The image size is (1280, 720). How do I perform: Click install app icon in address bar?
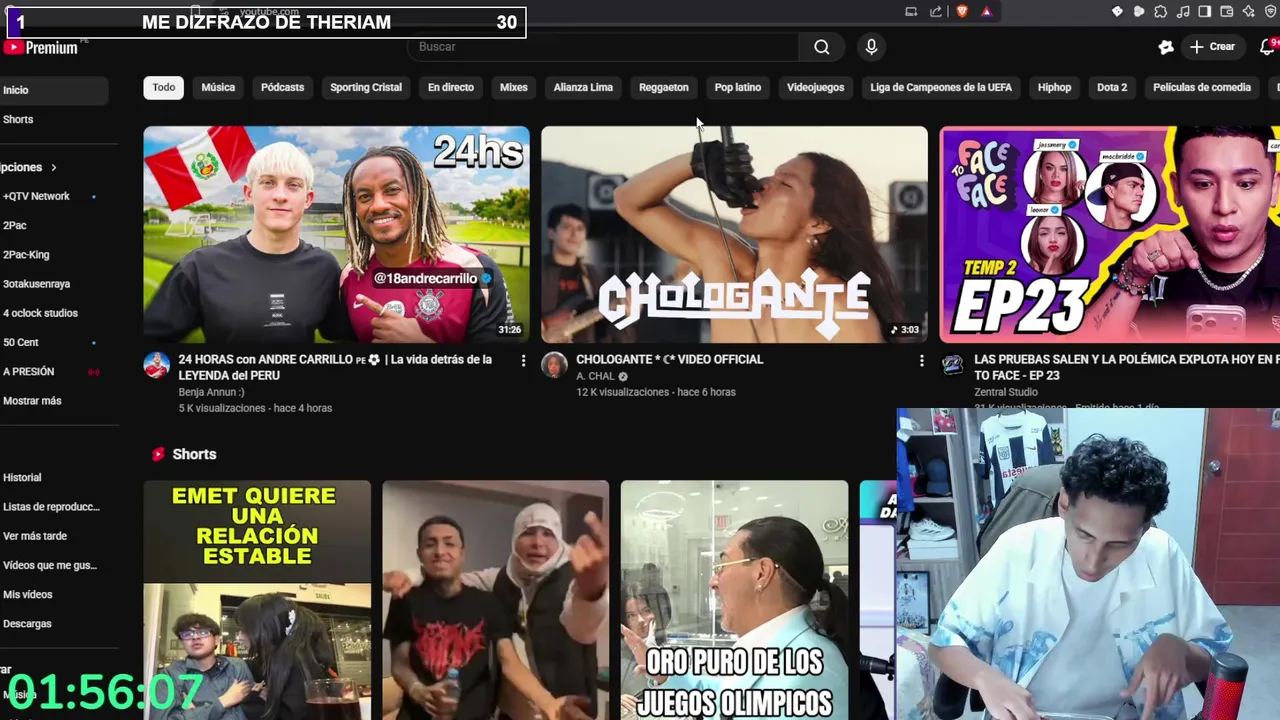point(911,11)
